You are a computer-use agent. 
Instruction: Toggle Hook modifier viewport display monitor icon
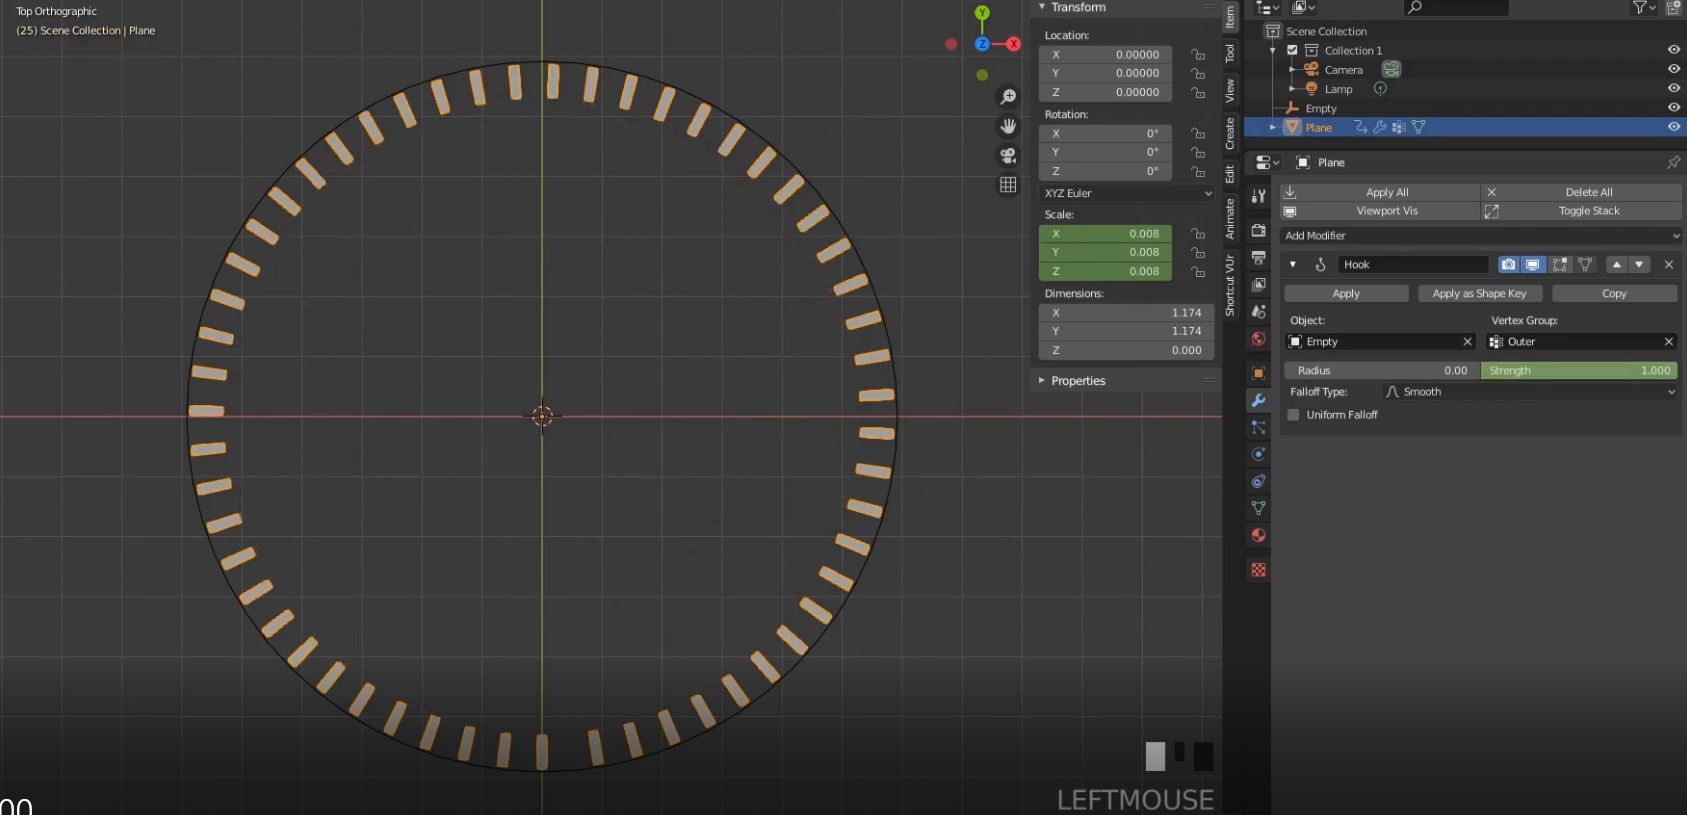tap(1533, 265)
